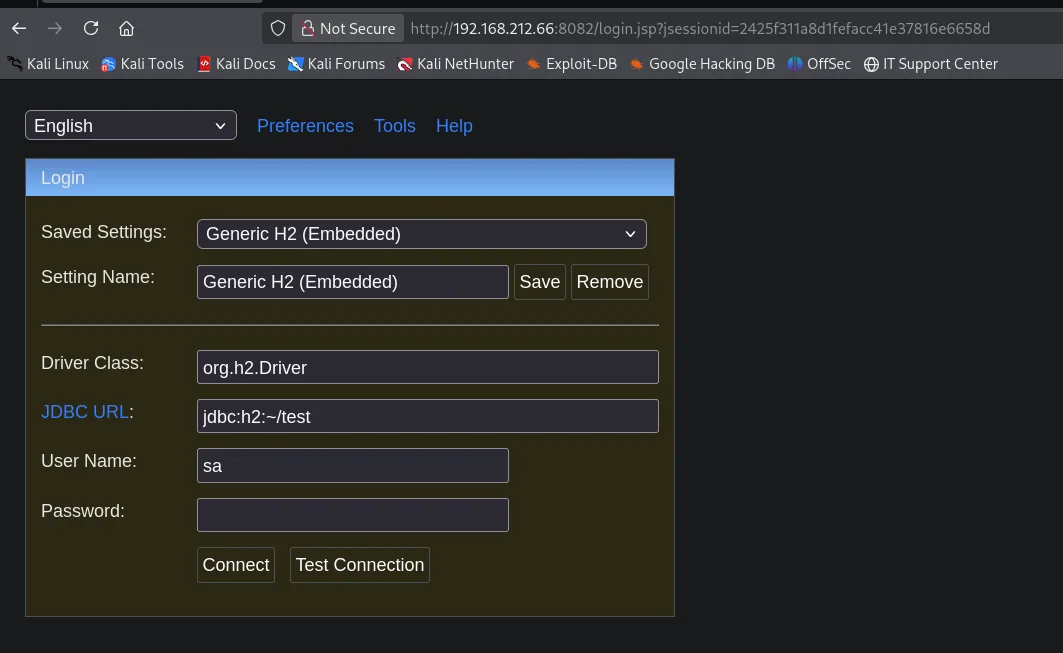
Task: Click the User Name label
Action: [x=89, y=461]
